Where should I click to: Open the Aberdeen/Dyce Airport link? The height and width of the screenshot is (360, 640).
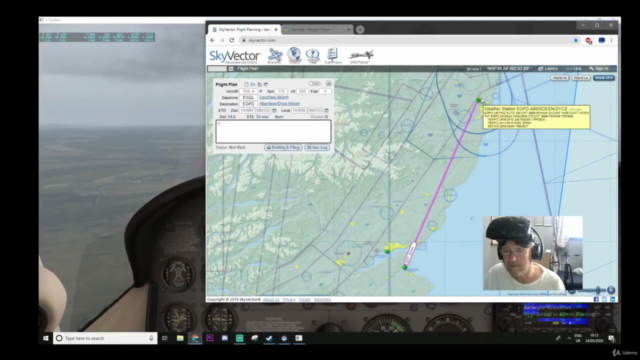coord(280,104)
